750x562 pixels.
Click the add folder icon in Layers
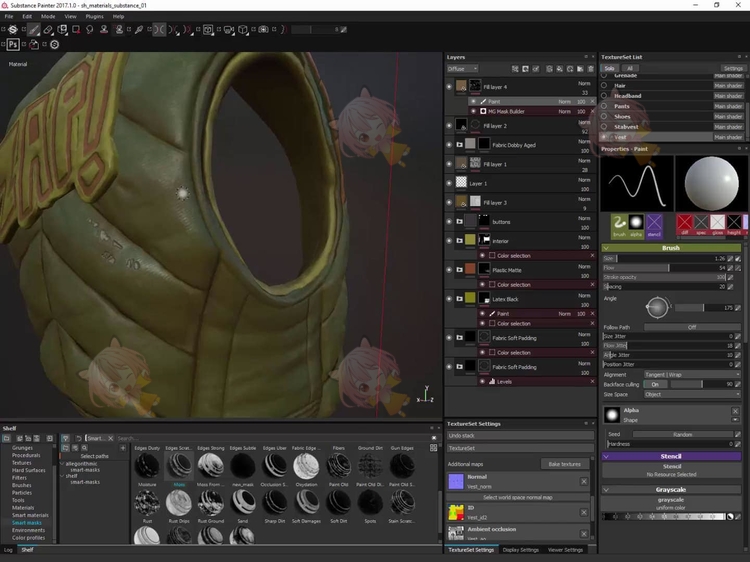click(x=580, y=69)
